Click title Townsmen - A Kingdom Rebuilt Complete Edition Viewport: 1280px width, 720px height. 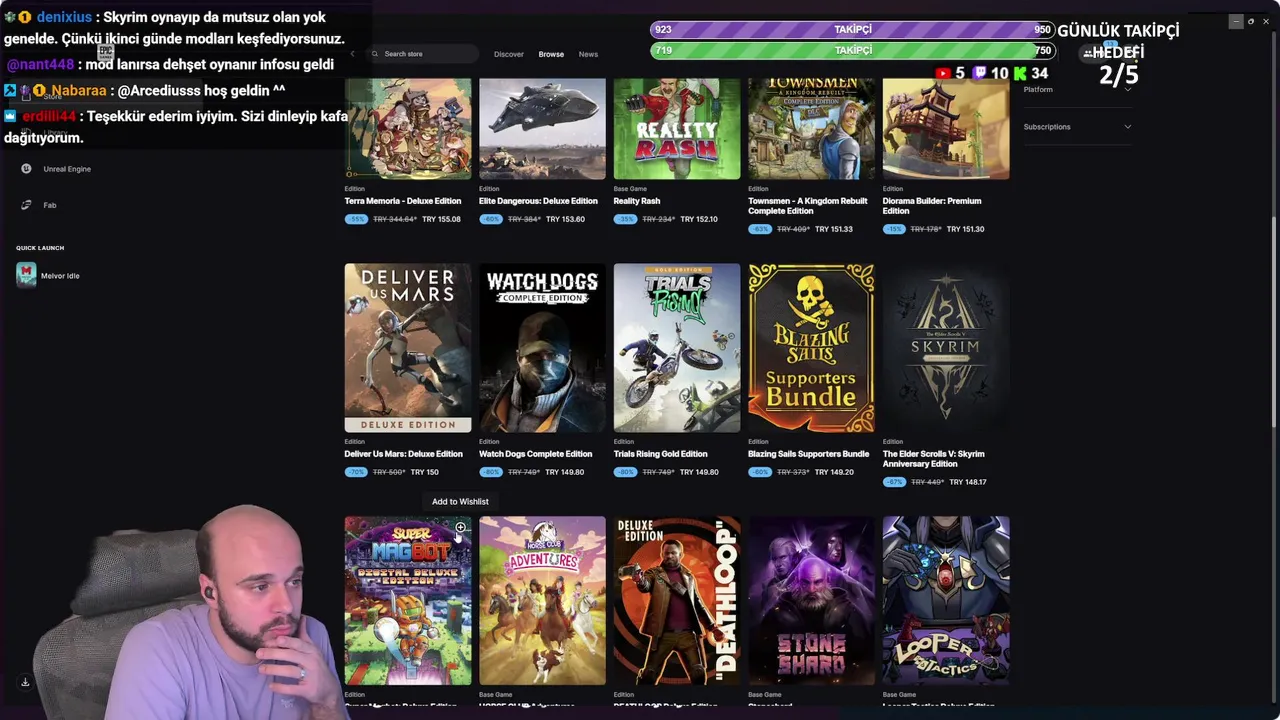(x=808, y=206)
